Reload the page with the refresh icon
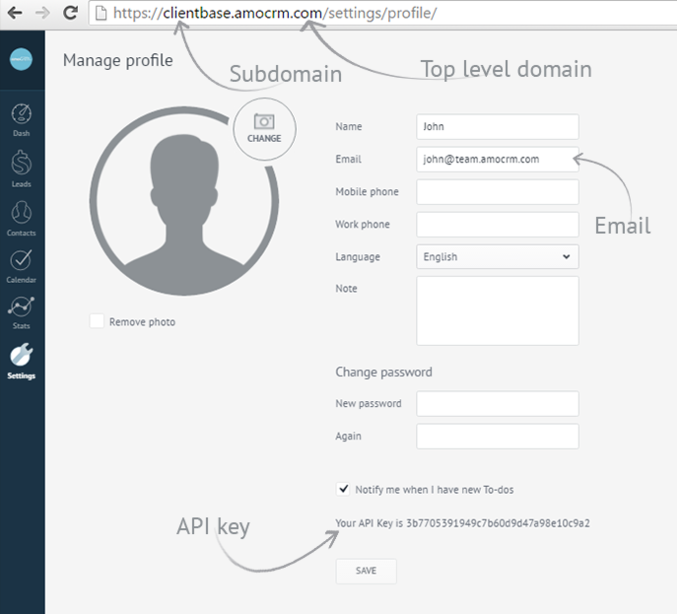 pos(70,13)
